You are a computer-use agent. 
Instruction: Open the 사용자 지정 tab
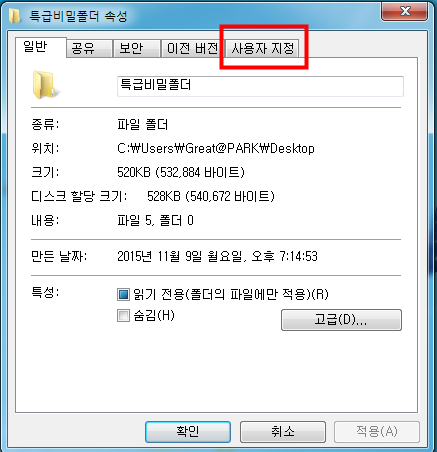(x=262, y=49)
